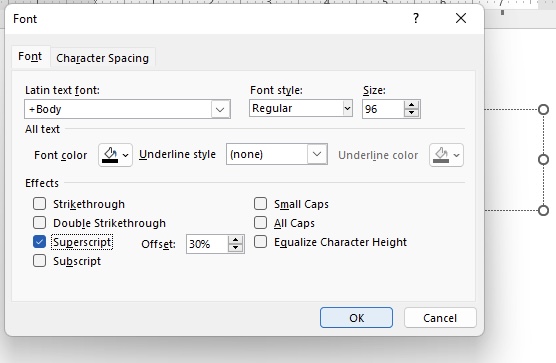Viewport: 556px width, 363px height.
Task: Click the middle-right text box resize handle
Action: pyautogui.click(x=543, y=160)
